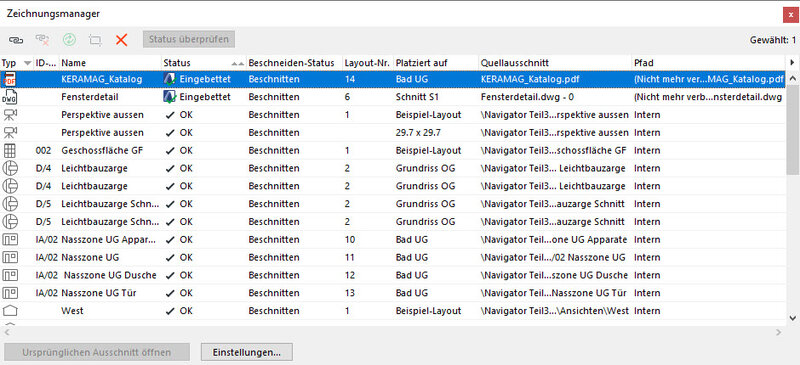This screenshot has height=365, width=800.
Task: Select Nasszone UG Apparate row name
Action: (109, 239)
